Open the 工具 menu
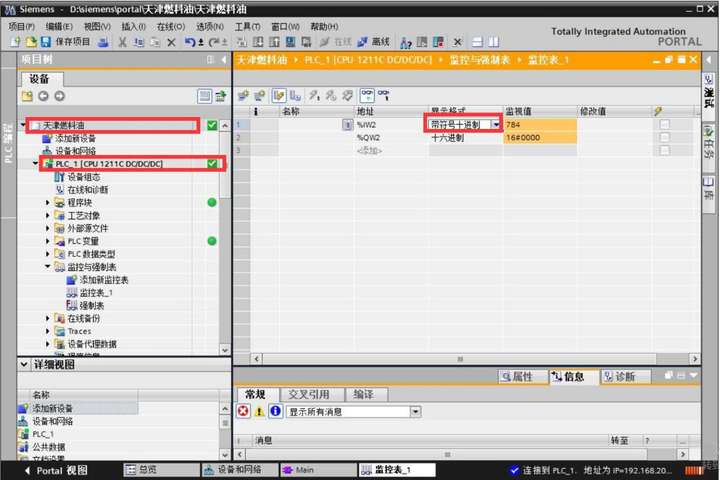 (x=248, y=27)
